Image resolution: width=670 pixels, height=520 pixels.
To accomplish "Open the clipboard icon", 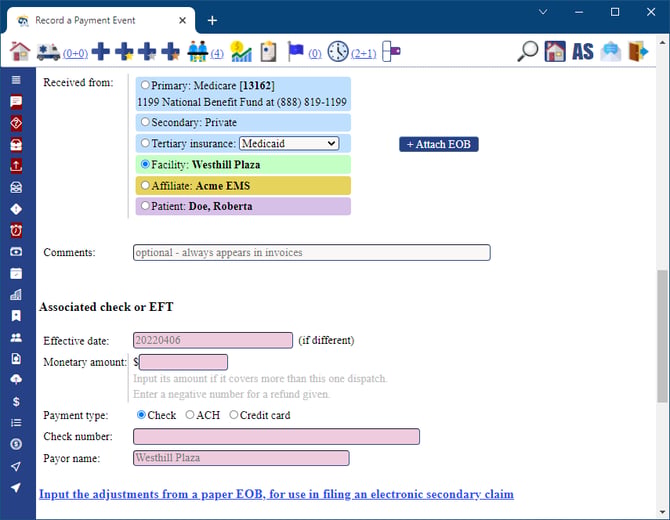I will tap(268, 52).
